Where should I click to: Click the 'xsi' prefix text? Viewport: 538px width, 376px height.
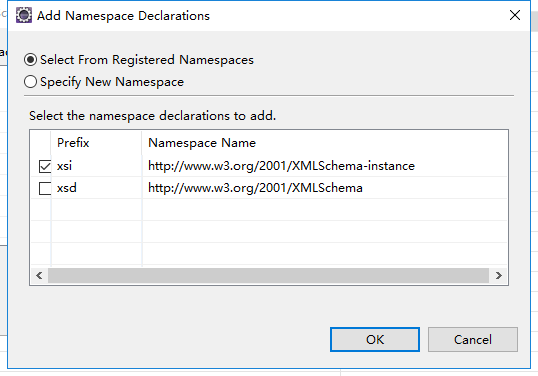64,166
